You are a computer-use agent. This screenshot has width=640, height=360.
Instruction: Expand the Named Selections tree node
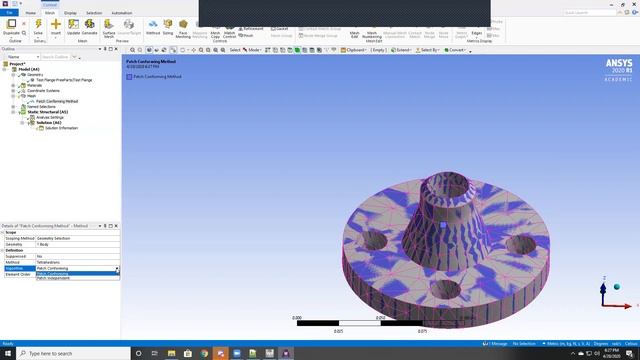(x=13, y=107)
